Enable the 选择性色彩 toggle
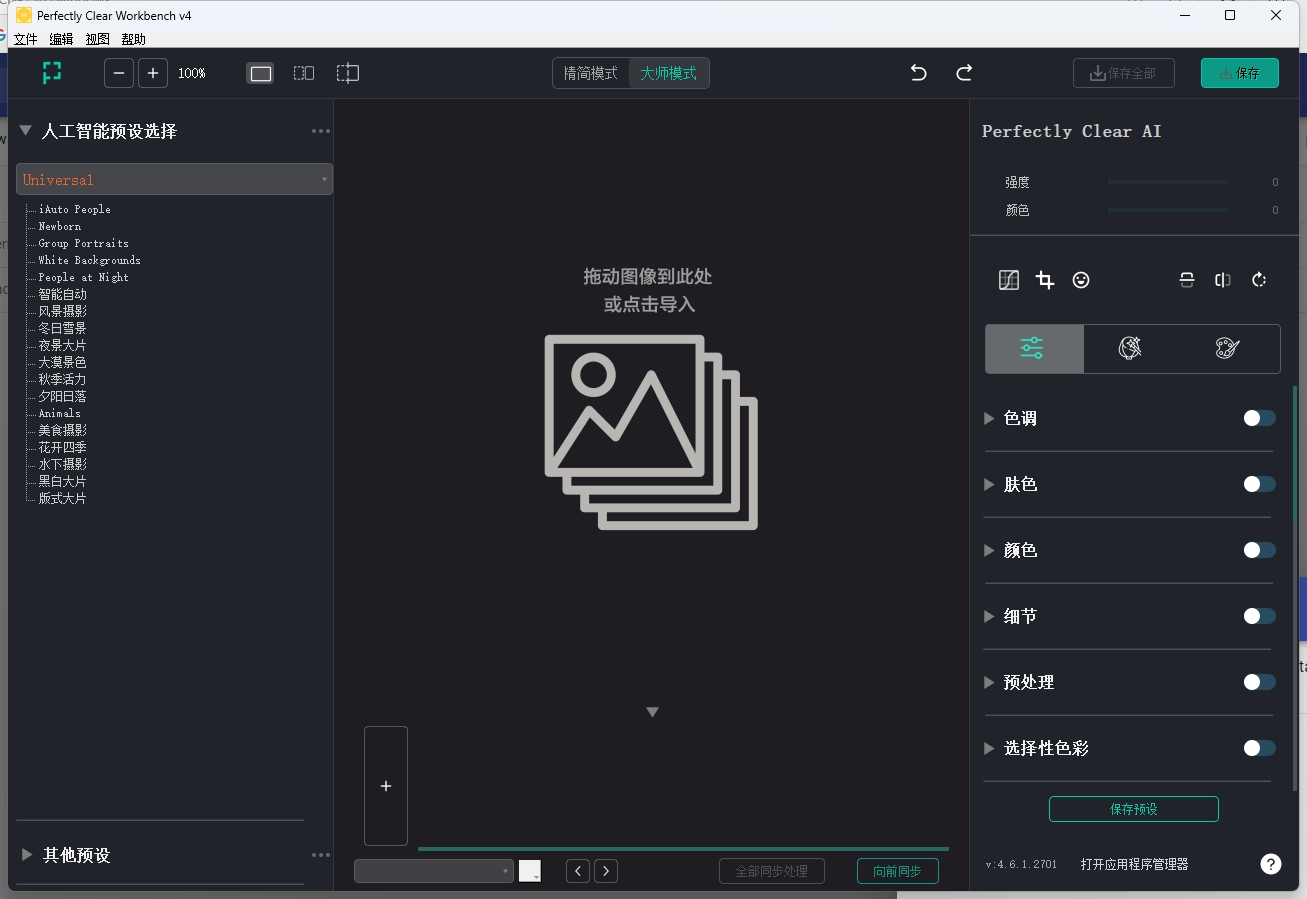This screenshot has width=1307, height=899. point(1259,748)
